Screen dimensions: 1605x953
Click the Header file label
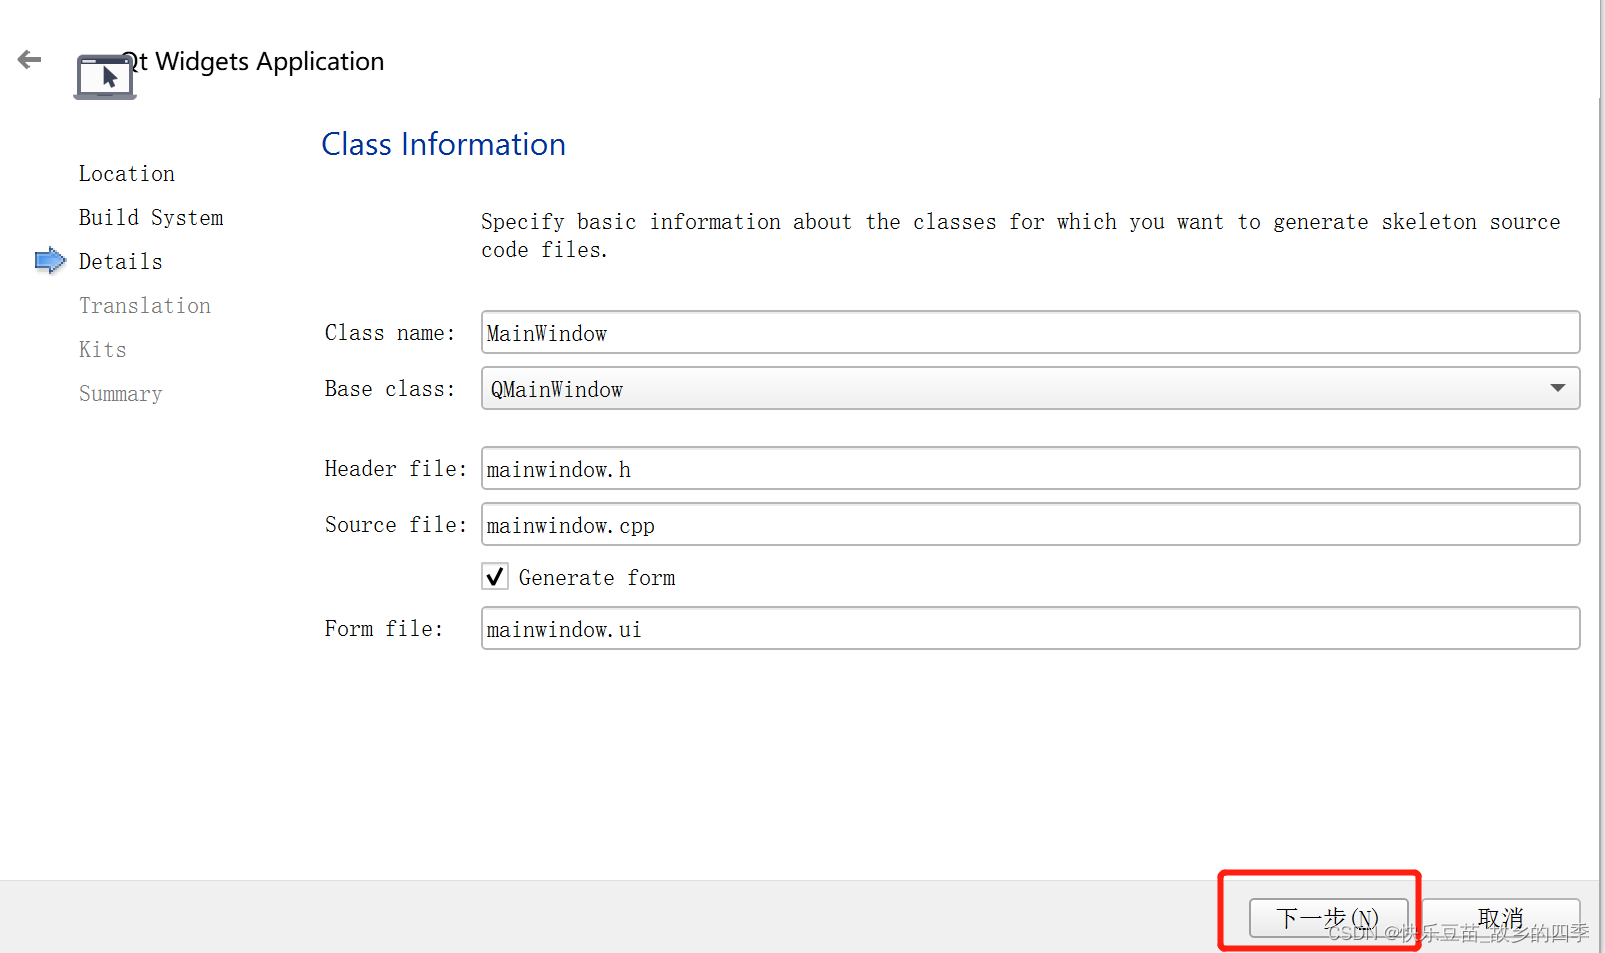point(396,469)
